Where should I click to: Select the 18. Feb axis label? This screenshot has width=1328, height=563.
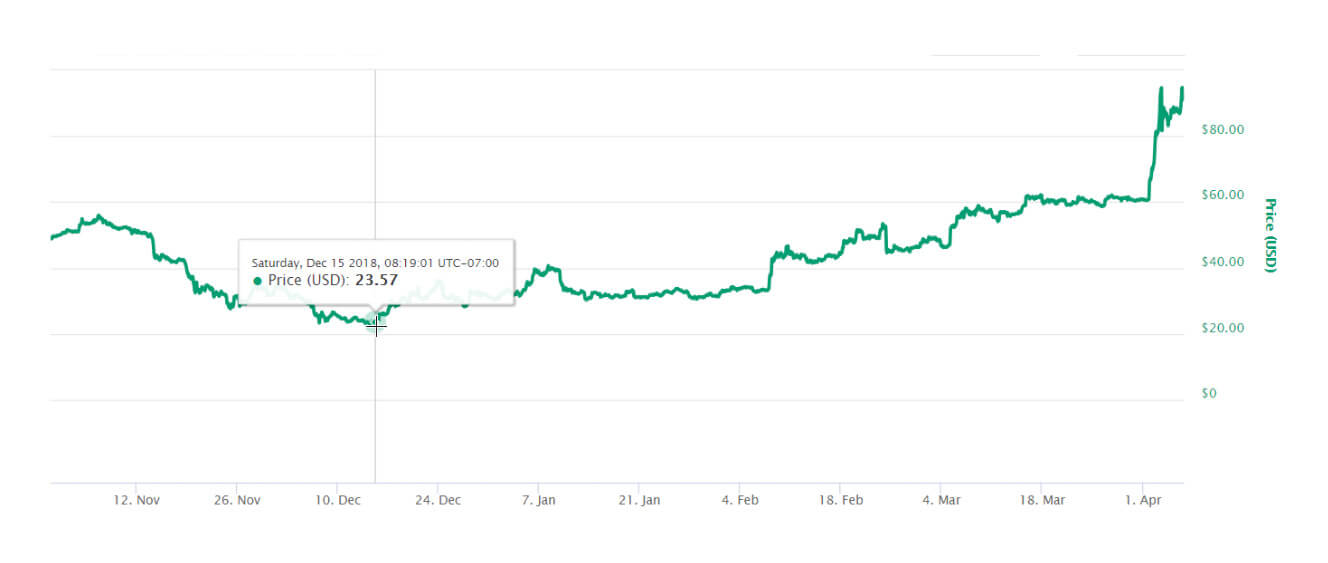pos(841,500)
